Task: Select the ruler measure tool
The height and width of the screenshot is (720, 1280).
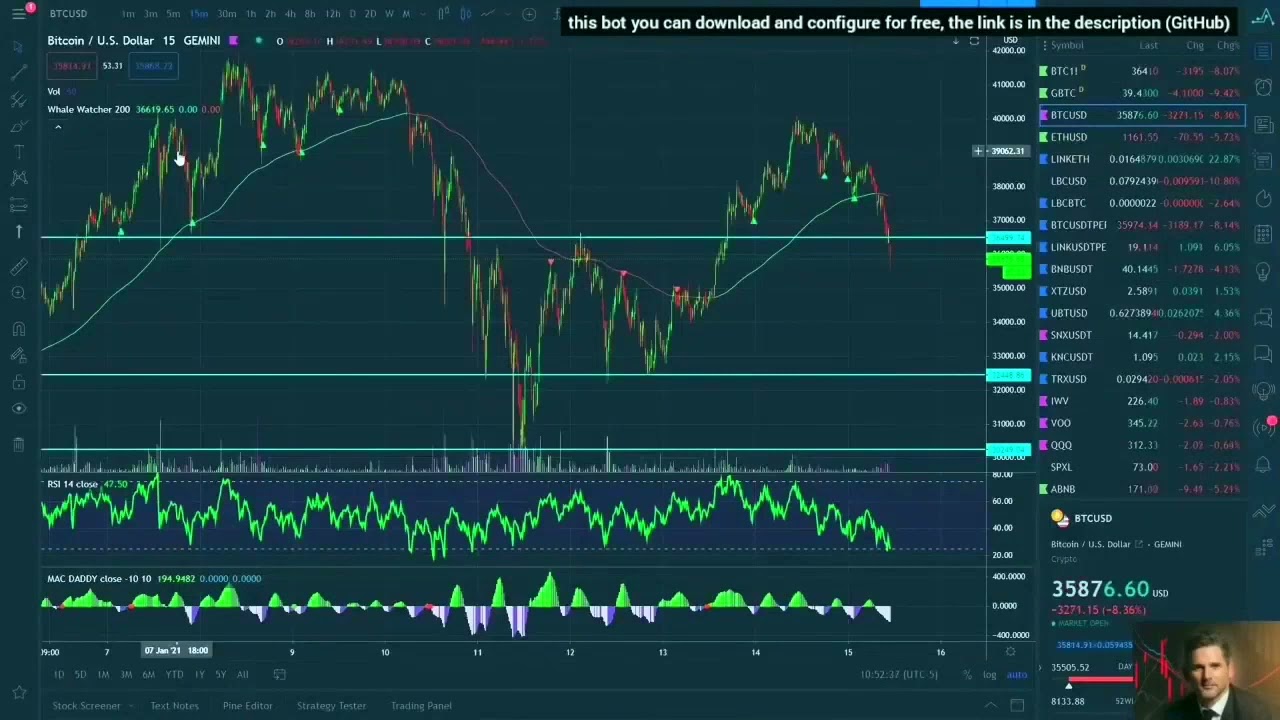Action: pyautogui.click(x=18, y=266)
